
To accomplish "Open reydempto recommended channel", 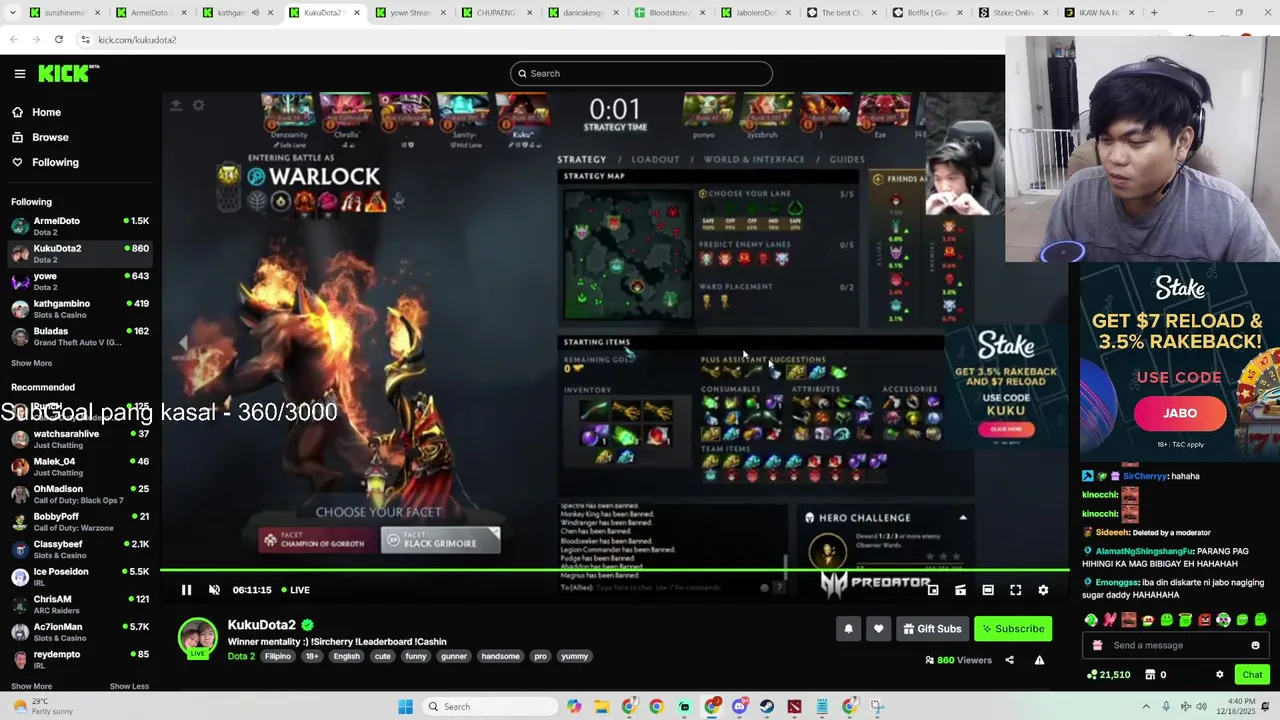I will pyautogui.click(x=80, y=659).
